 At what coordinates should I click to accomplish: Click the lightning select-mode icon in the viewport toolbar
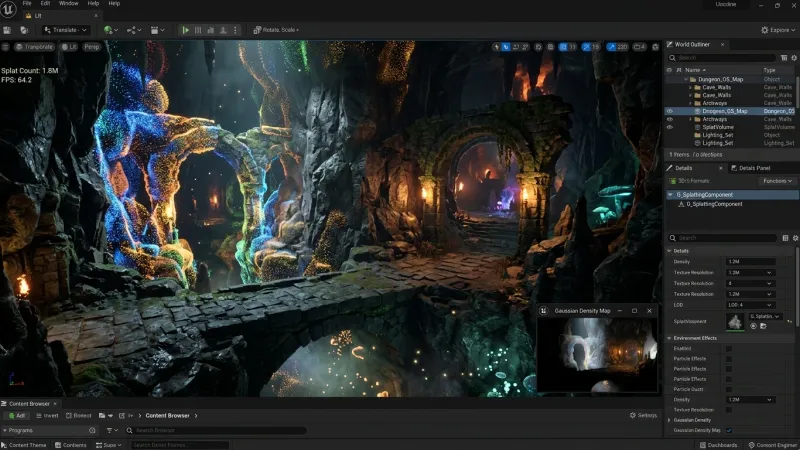point(496,47)
